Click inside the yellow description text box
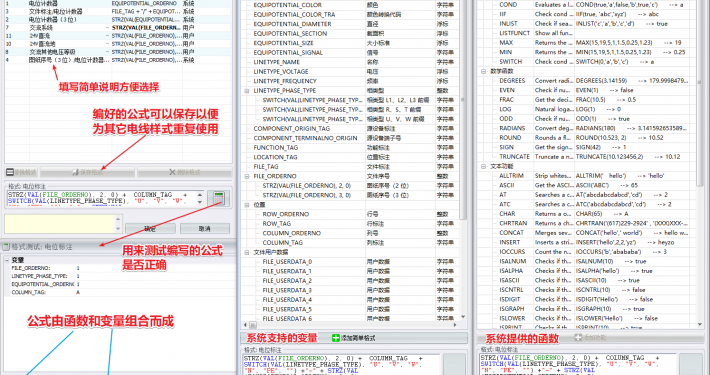Viewport: 710px width, 375px height. tap(60, 224)
